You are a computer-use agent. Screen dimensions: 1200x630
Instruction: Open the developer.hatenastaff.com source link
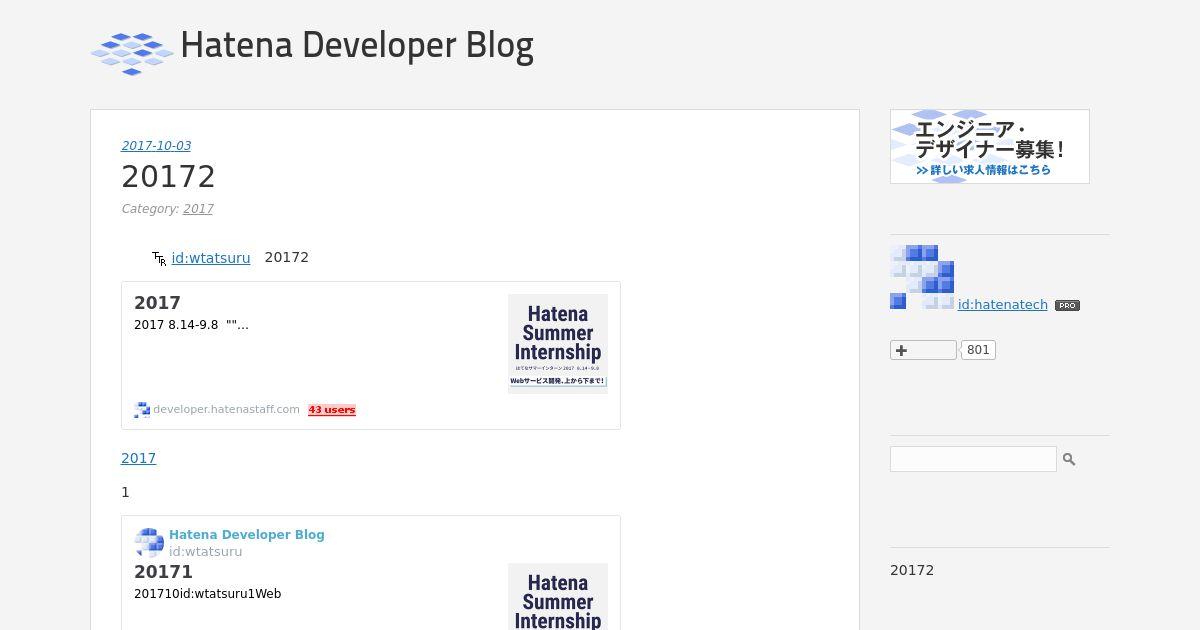click(226, 409)
